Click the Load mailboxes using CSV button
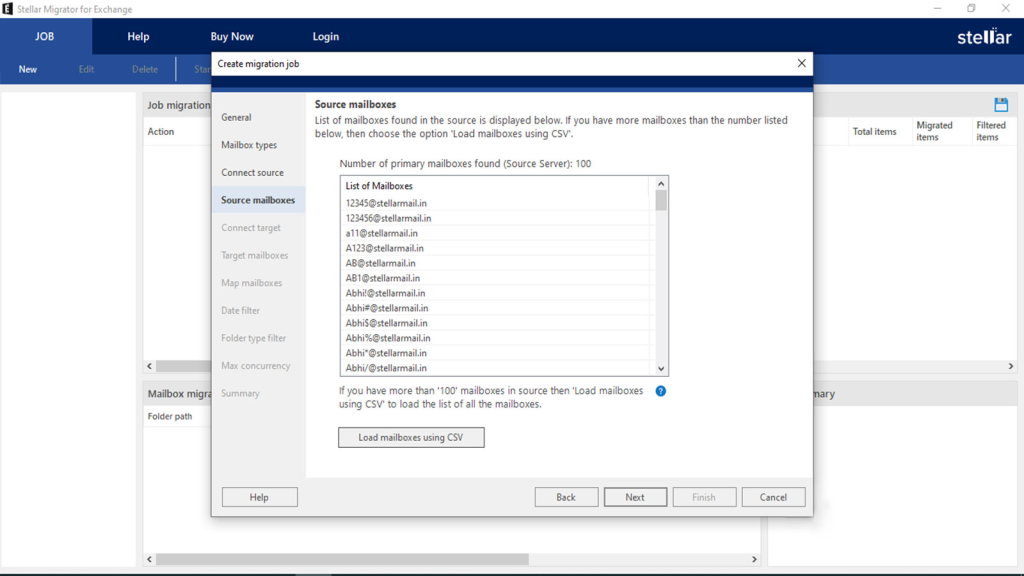 click(x=411, y=437)
